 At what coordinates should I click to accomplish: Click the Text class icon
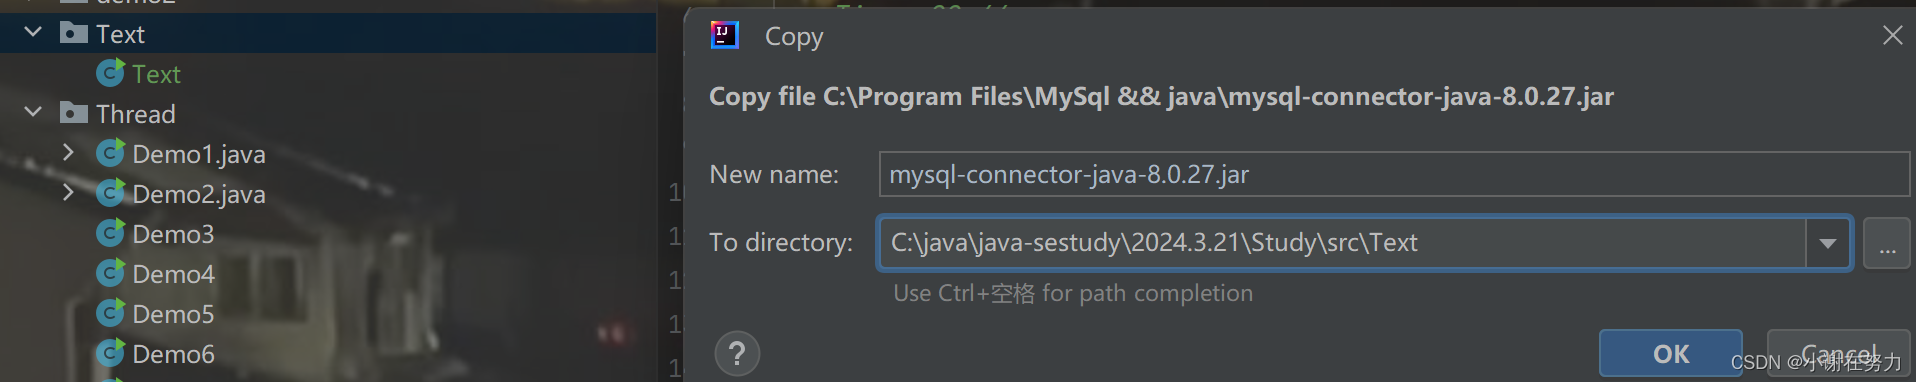[x=110, y=73]
